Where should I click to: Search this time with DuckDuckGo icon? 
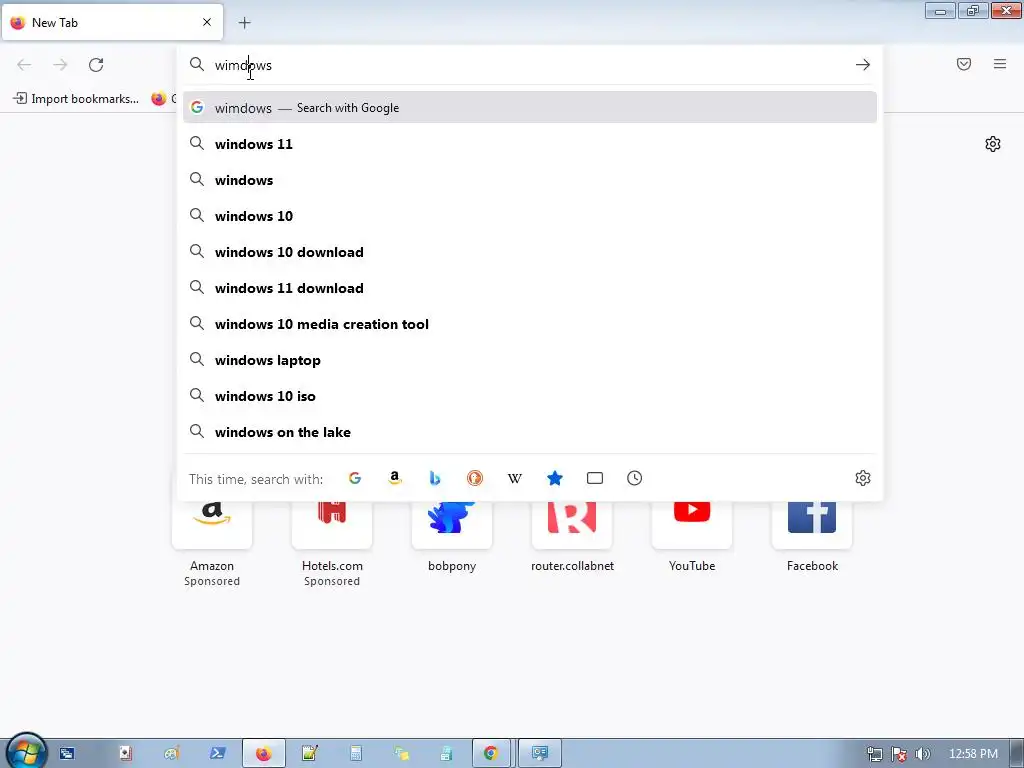click(x=475, y=478)
